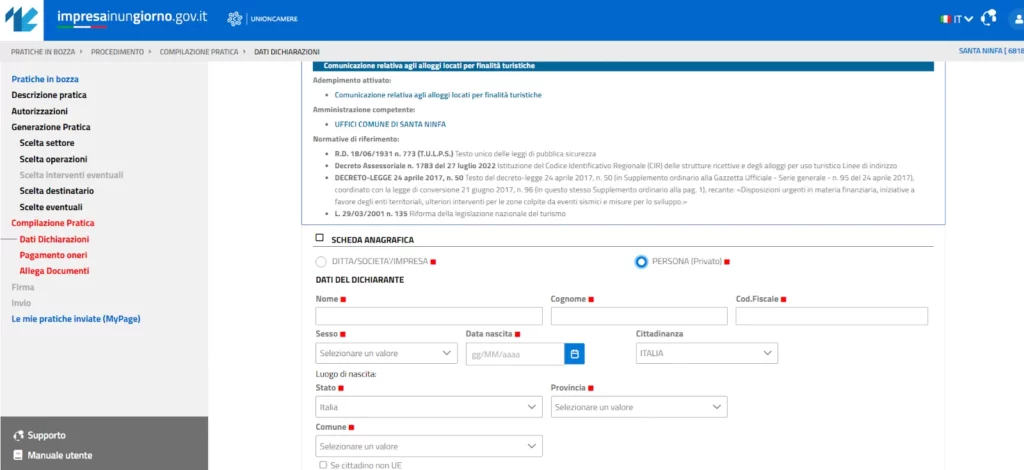Viewport: 1024px width, 470px height.
Task: Go to Compilazione Pratica breadcrumb
Action: point(199,52)
